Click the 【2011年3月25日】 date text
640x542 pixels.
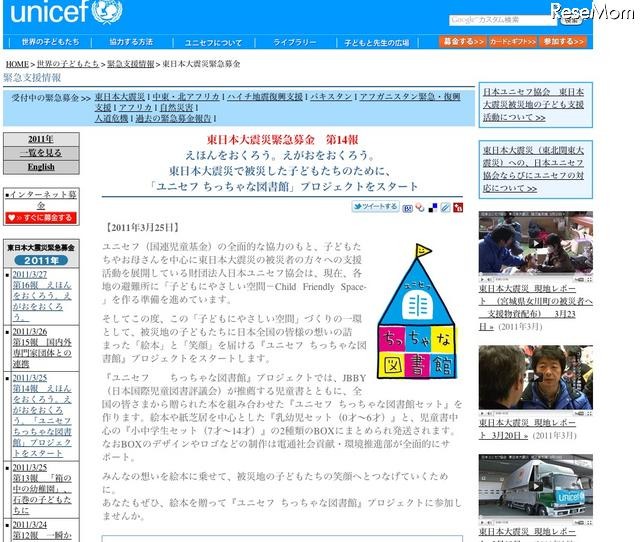142,227
